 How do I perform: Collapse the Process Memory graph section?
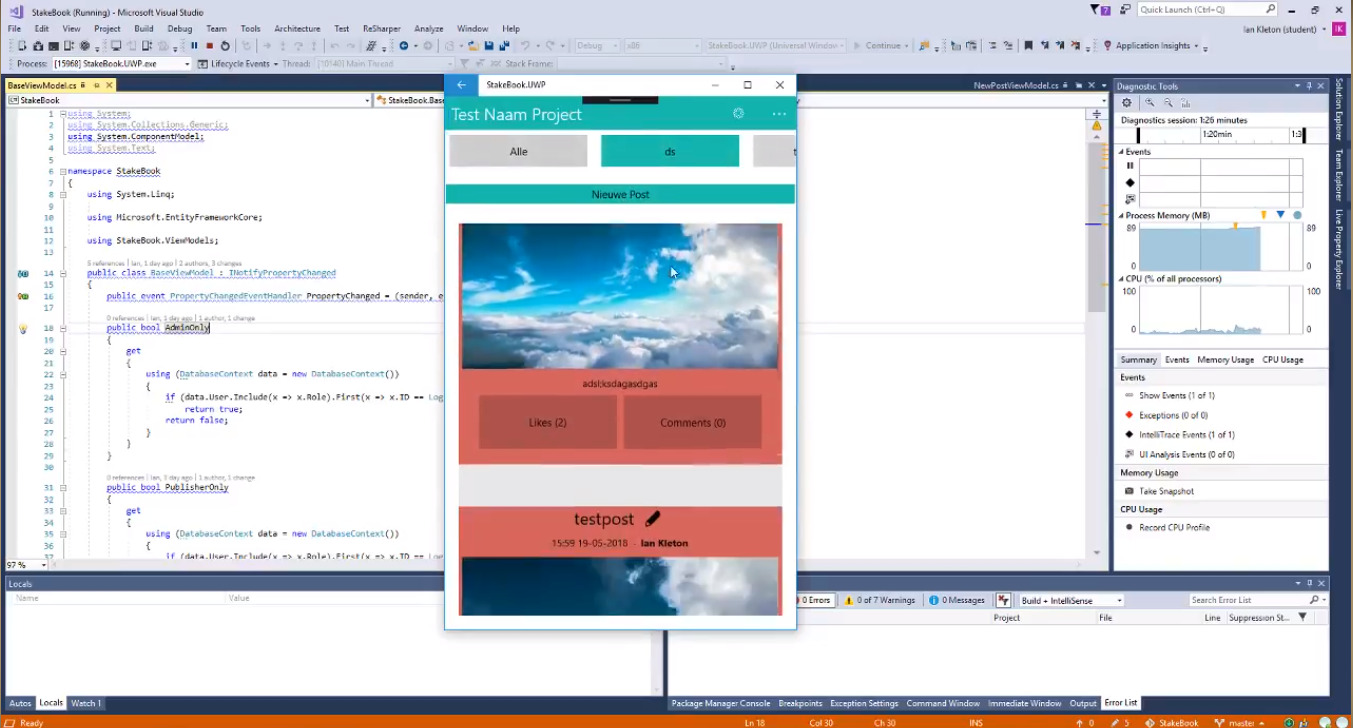click(1121, 216)
